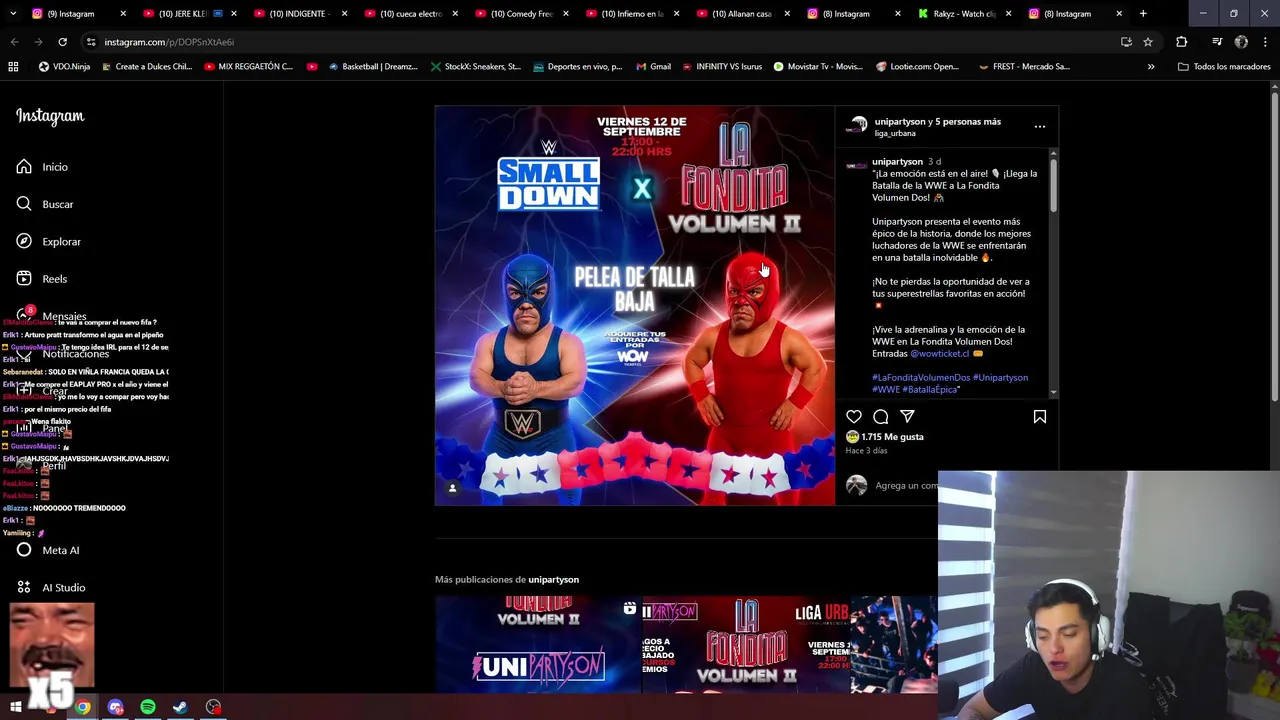Open Todos los marcadores folder
Viewport: 1280px width, 720px height.
pyautogui.click(x=1224, y=67)
